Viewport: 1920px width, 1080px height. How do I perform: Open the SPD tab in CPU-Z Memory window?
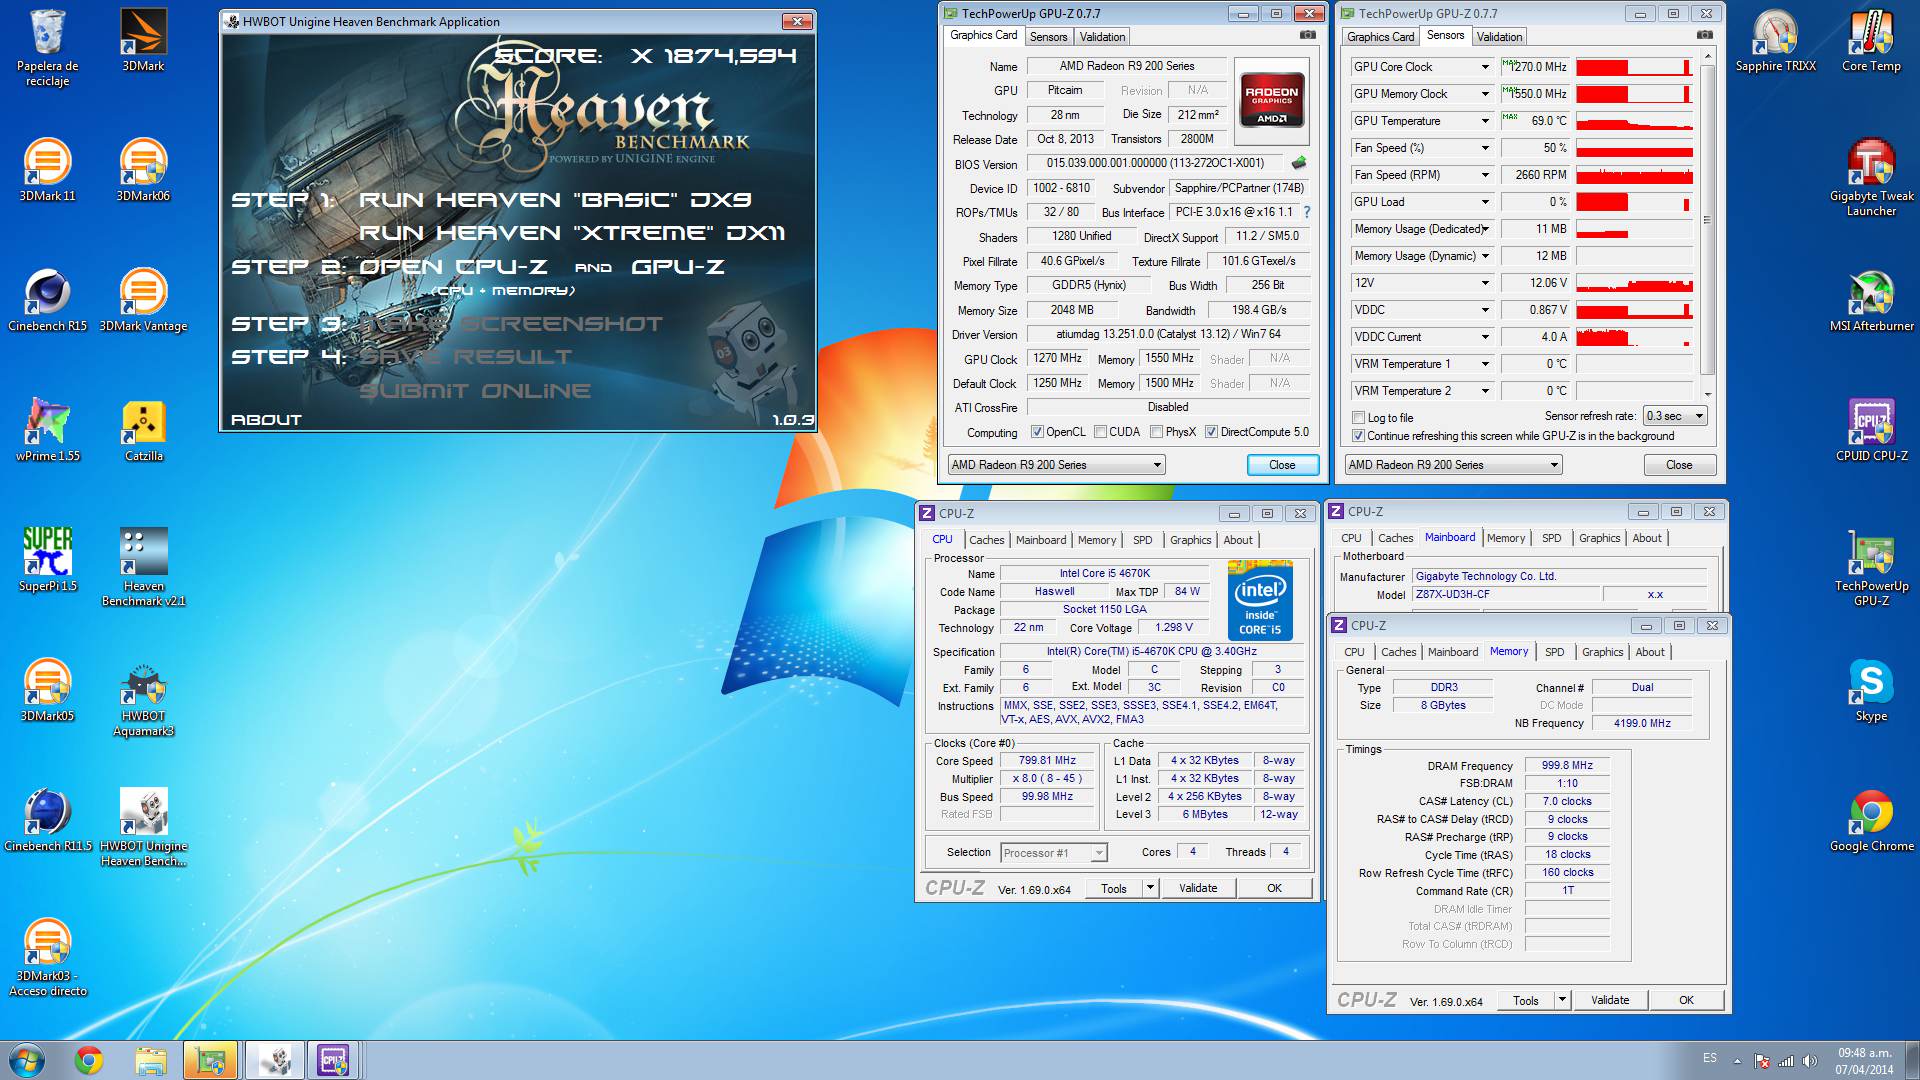coord(1554,652)
